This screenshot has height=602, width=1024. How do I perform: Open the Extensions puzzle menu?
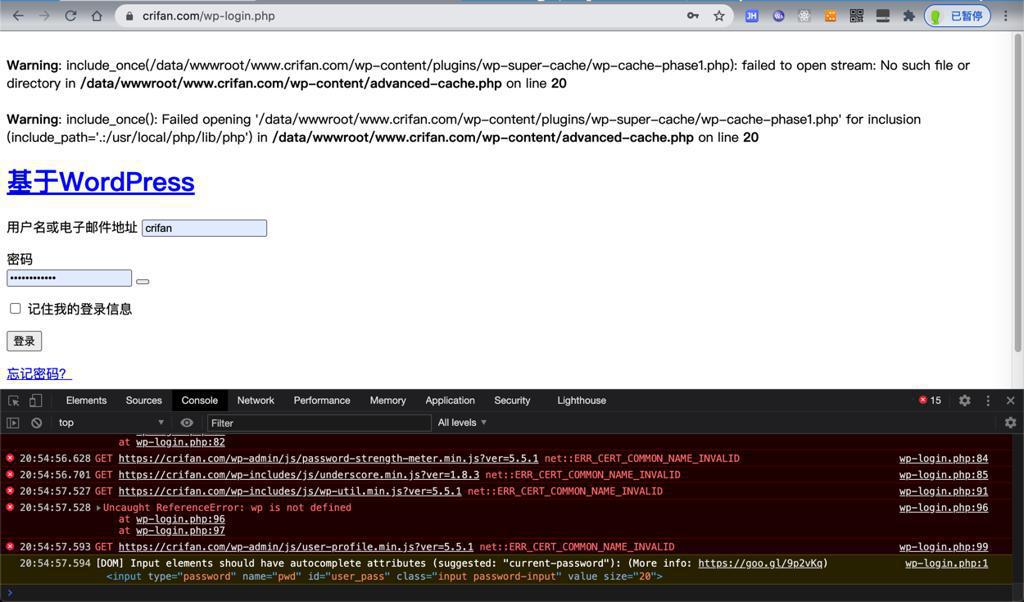908,16
